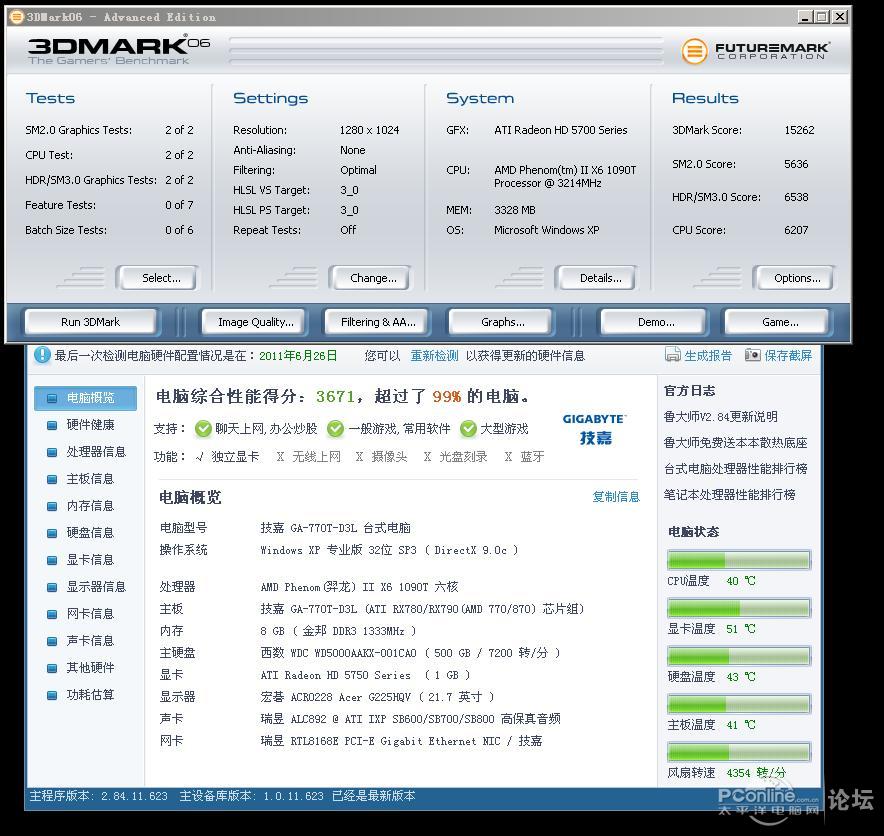
Task: Open 台式电脑处理器性能排行榜 link
Action: [735, 468]
